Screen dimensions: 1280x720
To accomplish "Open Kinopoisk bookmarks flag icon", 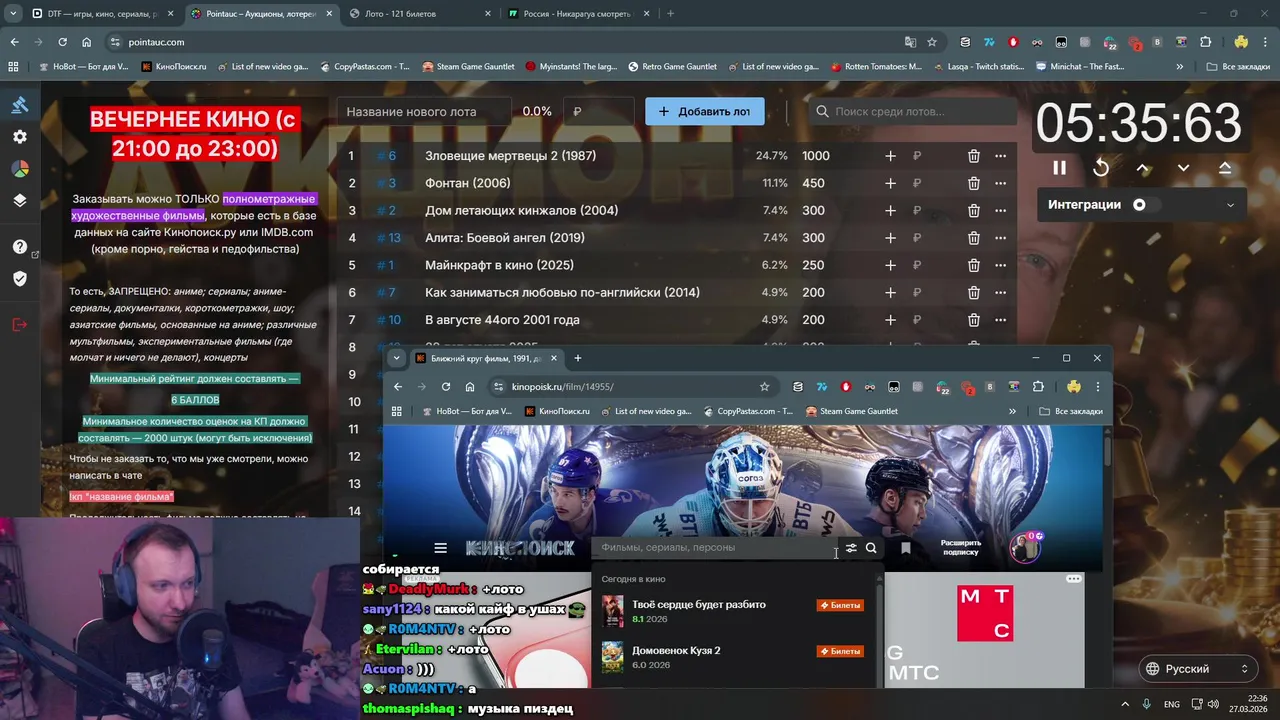I will [x=906, y=548].
